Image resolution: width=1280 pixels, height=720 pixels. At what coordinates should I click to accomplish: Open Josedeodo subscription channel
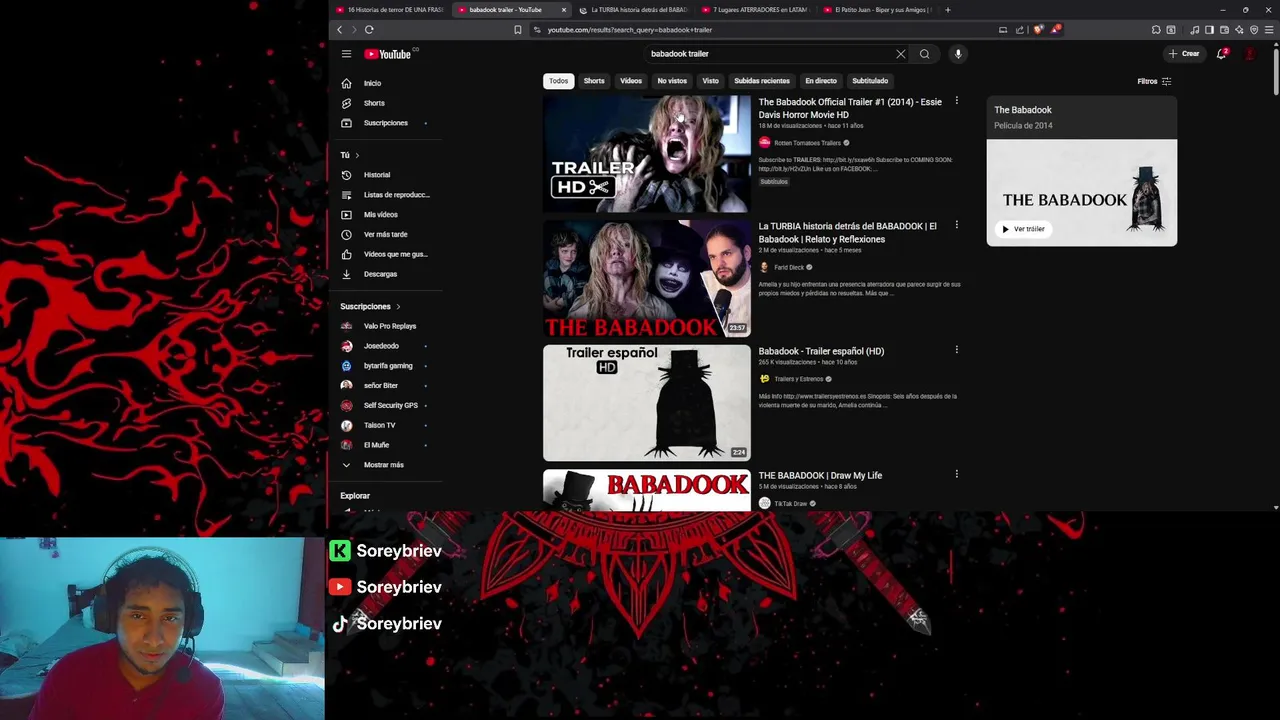point(386,346)
